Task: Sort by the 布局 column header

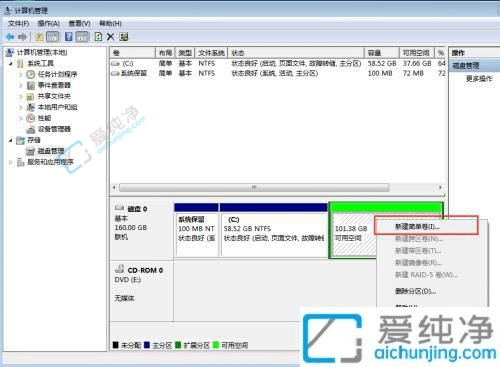Action: (x=165, y=53)
